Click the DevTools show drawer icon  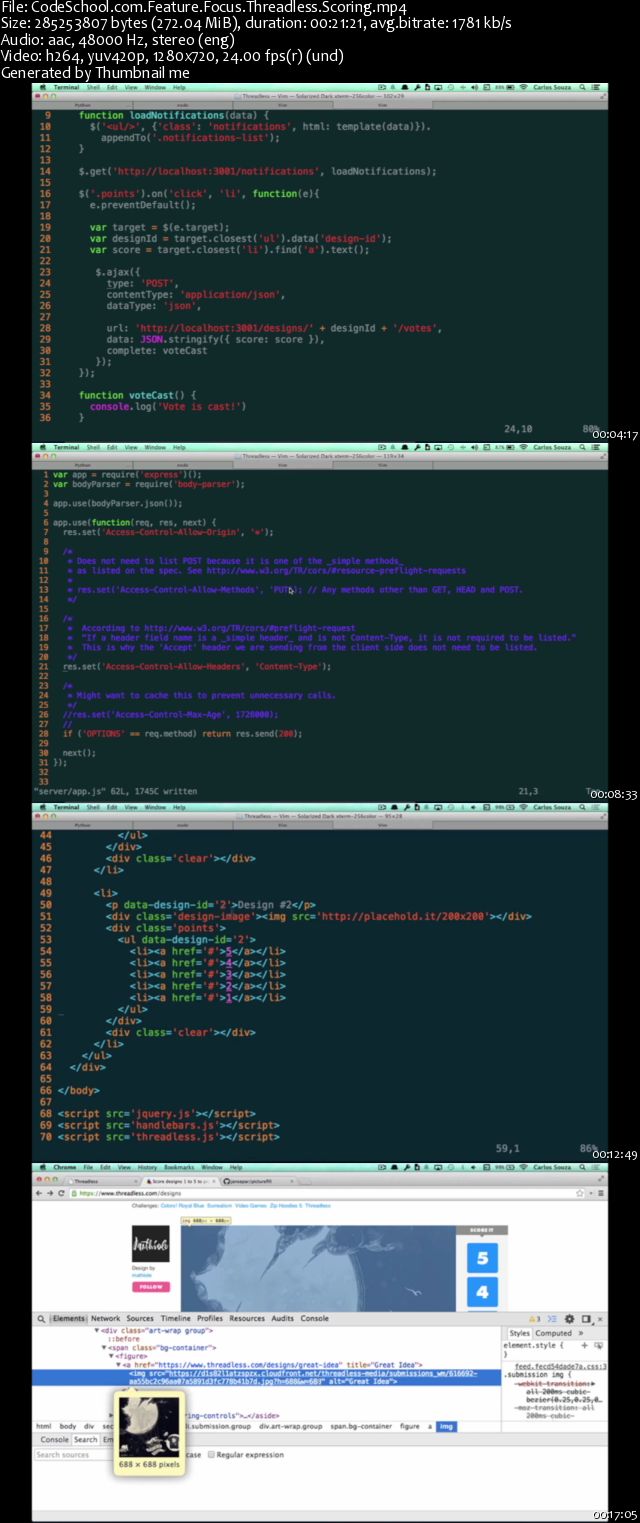point(554,1319)
